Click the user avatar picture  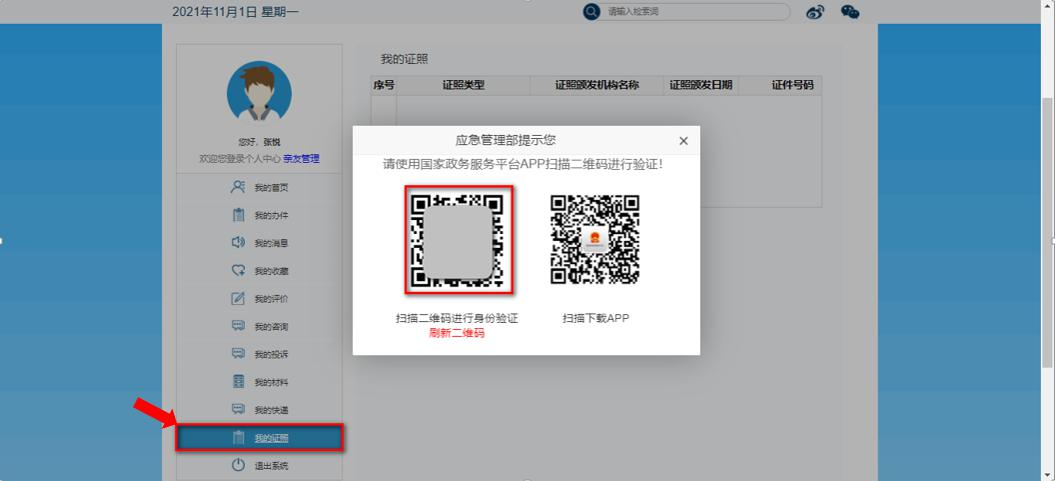259,94
